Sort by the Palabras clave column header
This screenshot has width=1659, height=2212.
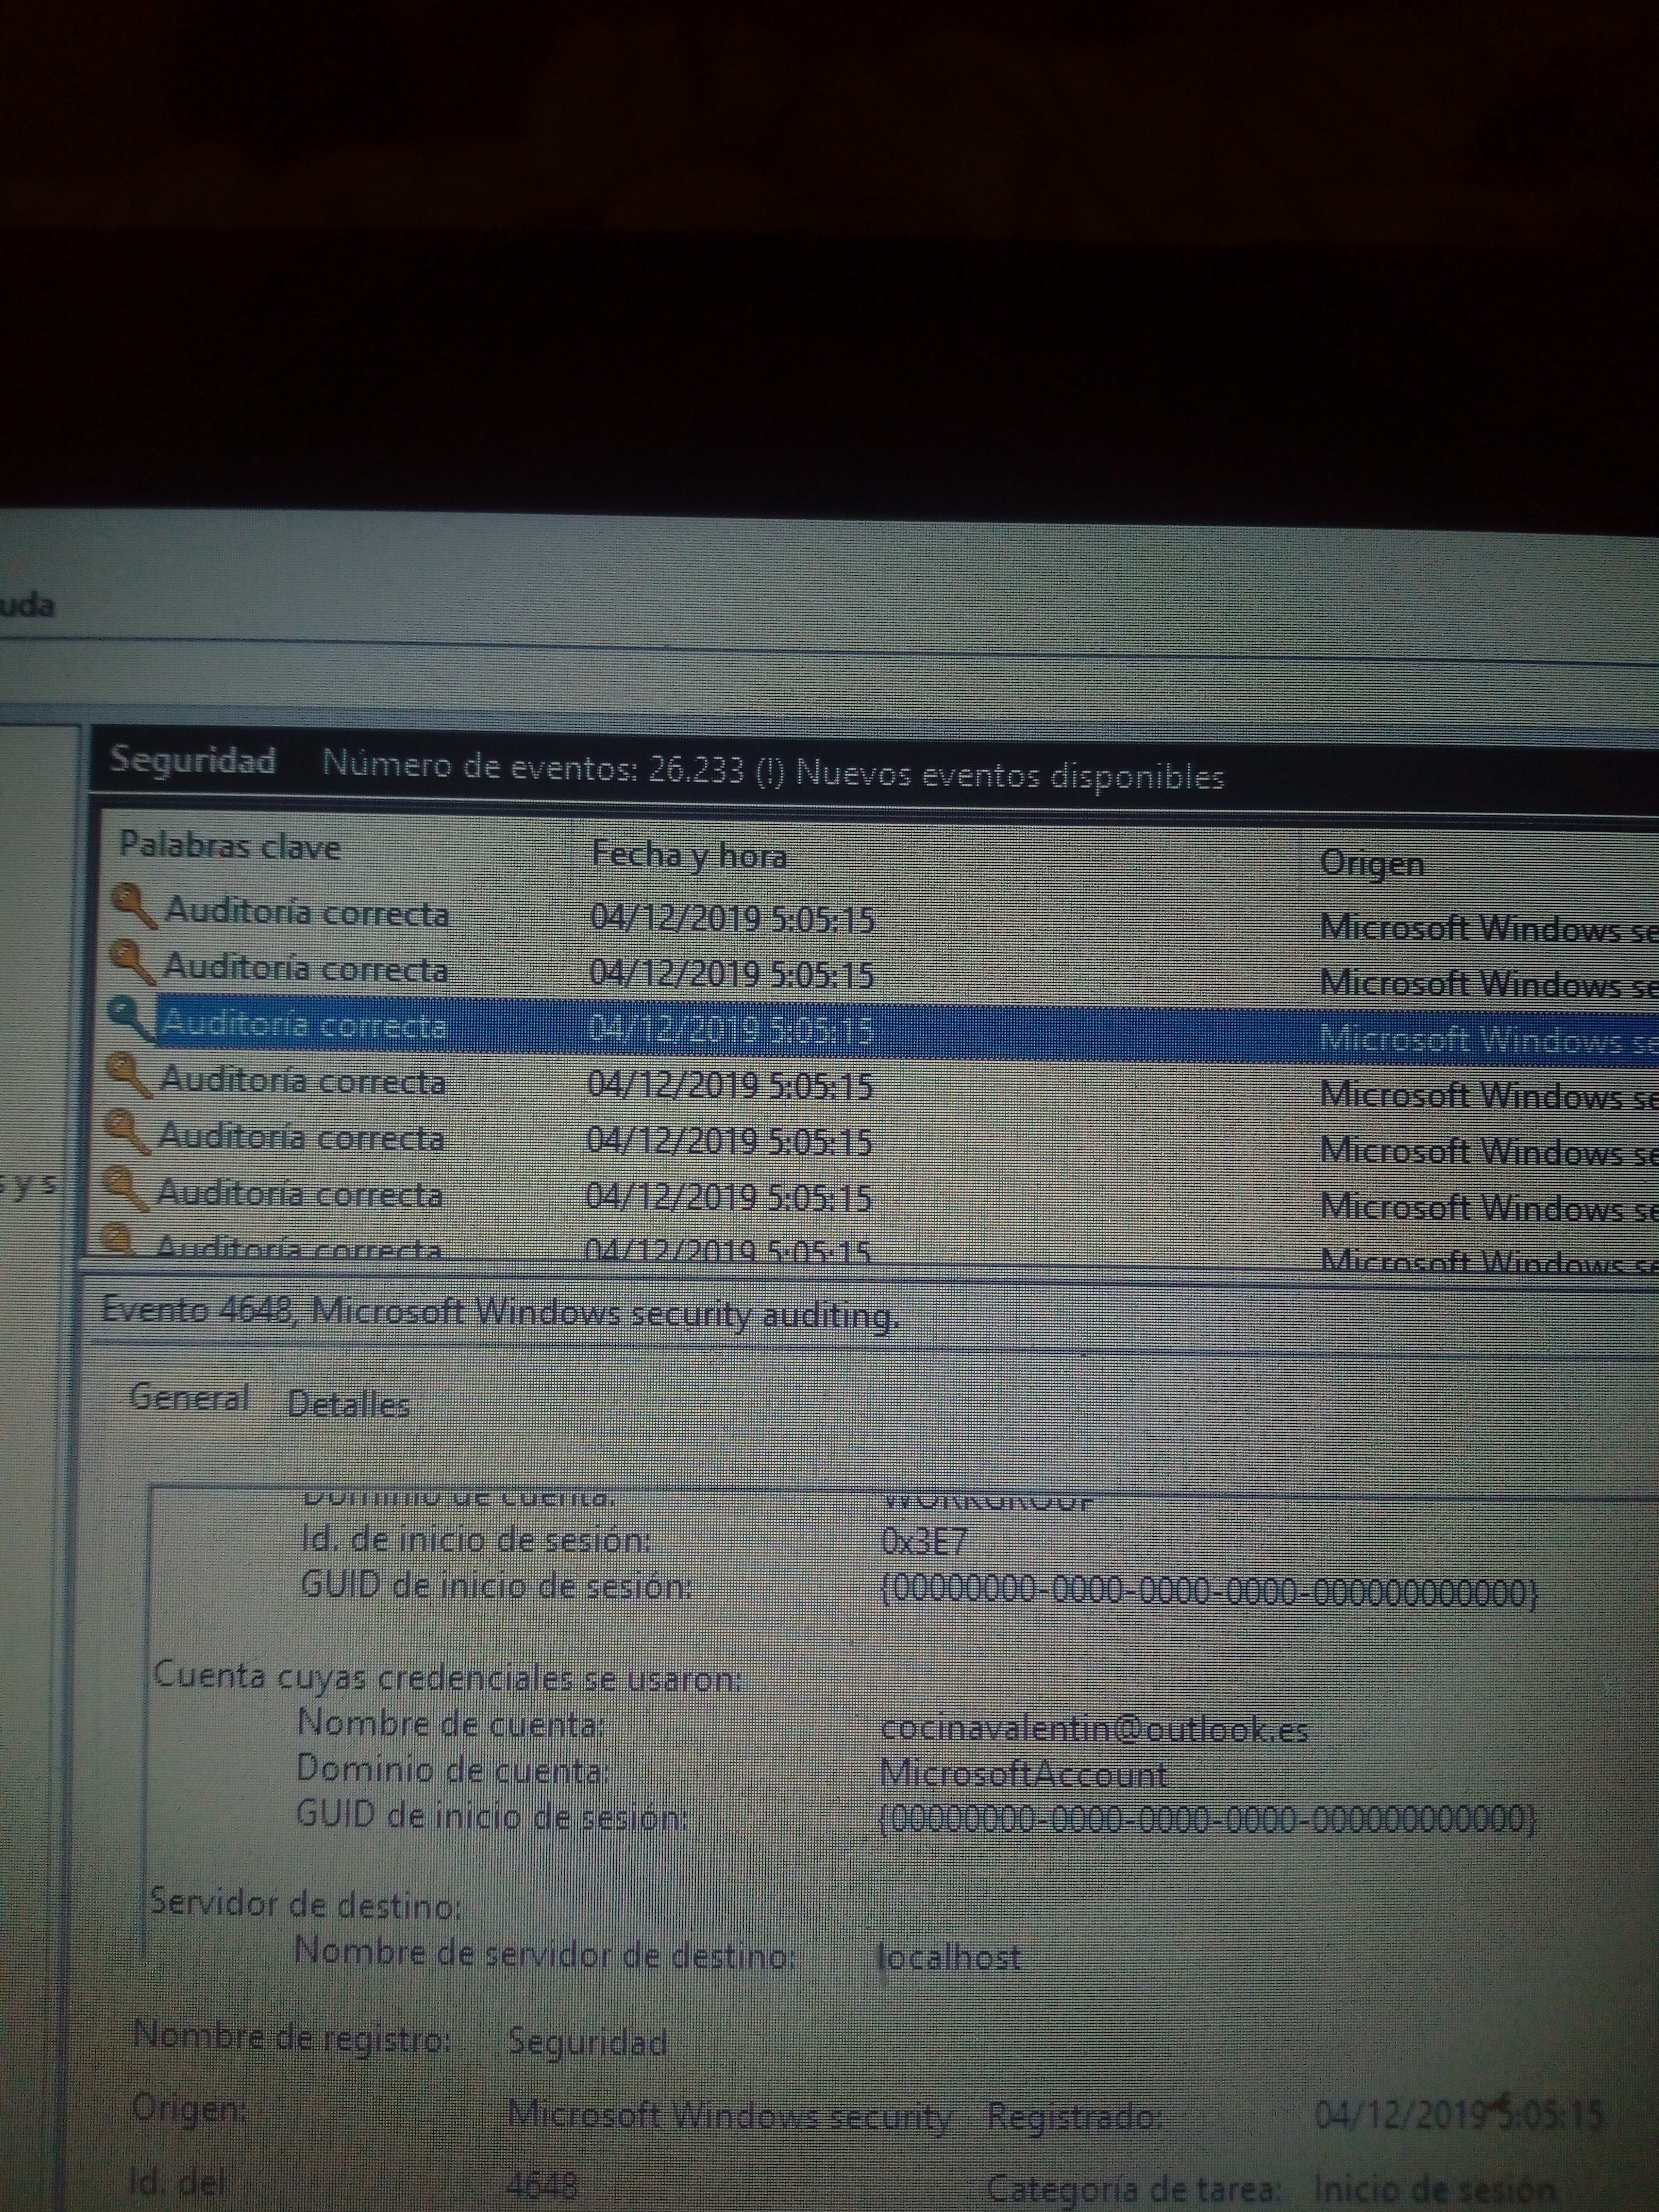(x=230, y=847)
